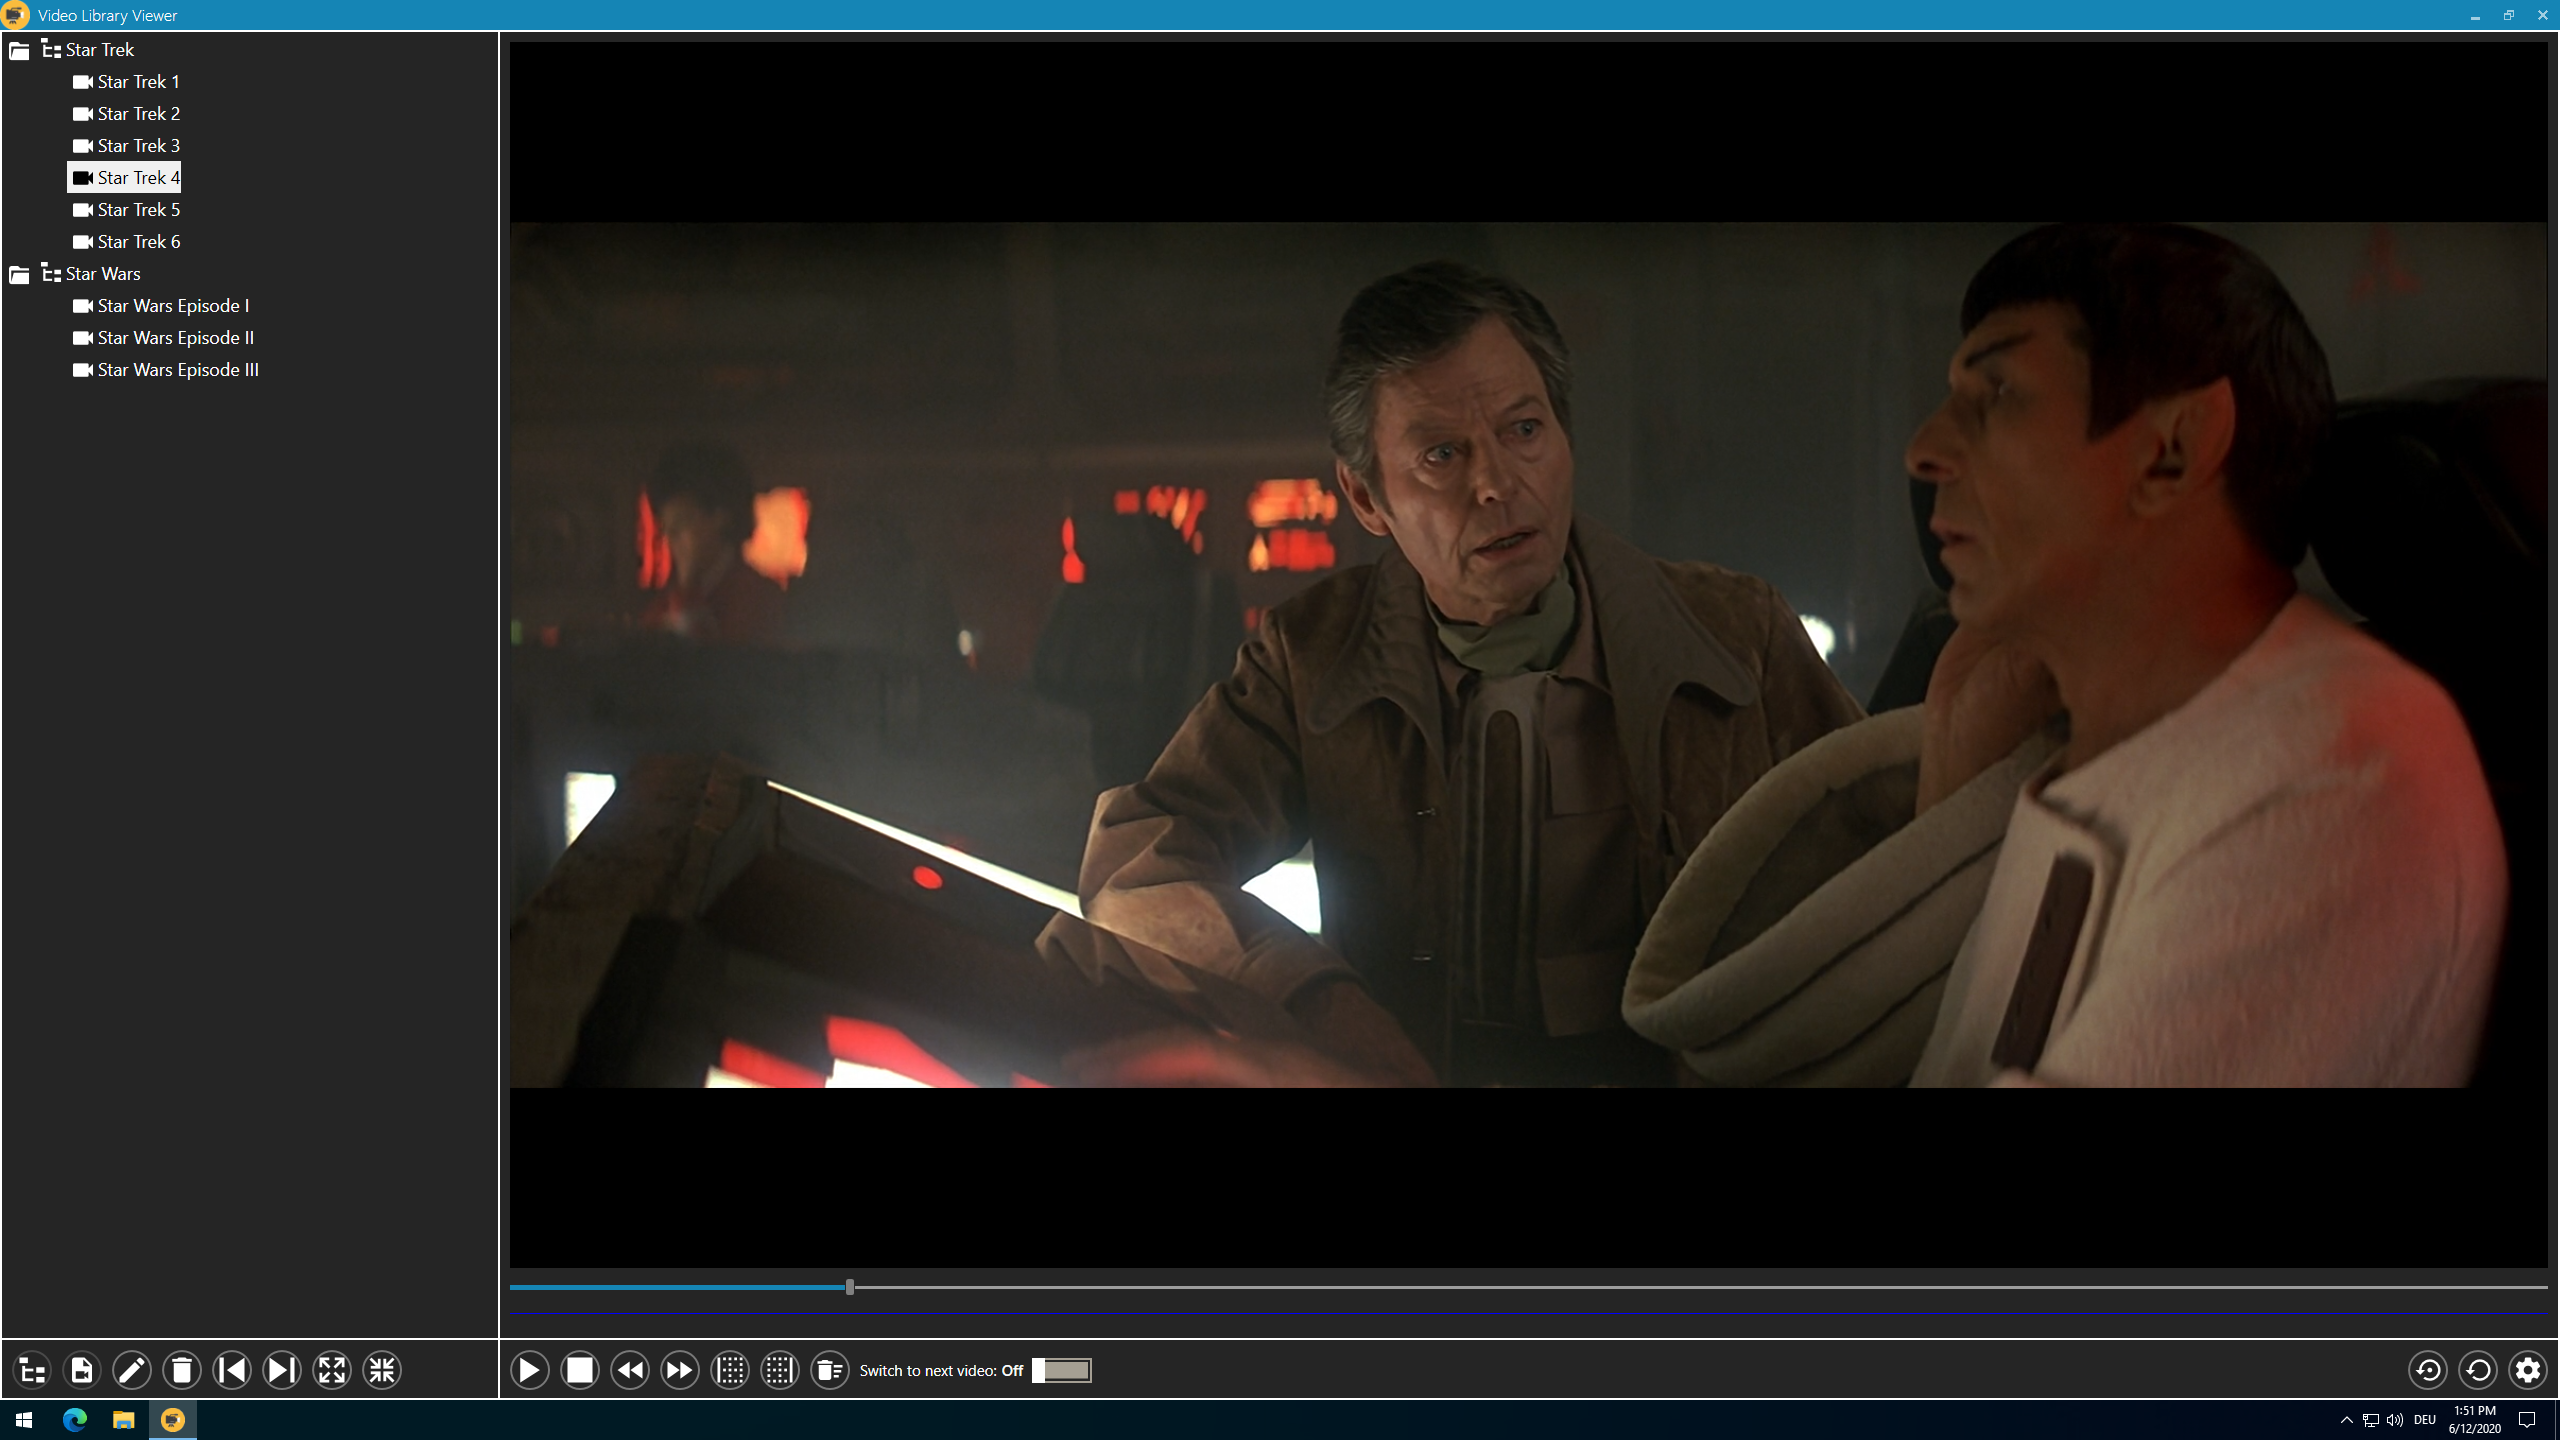Fast forward the video
This screenshot has width=2560, height=1440.
680,1370
